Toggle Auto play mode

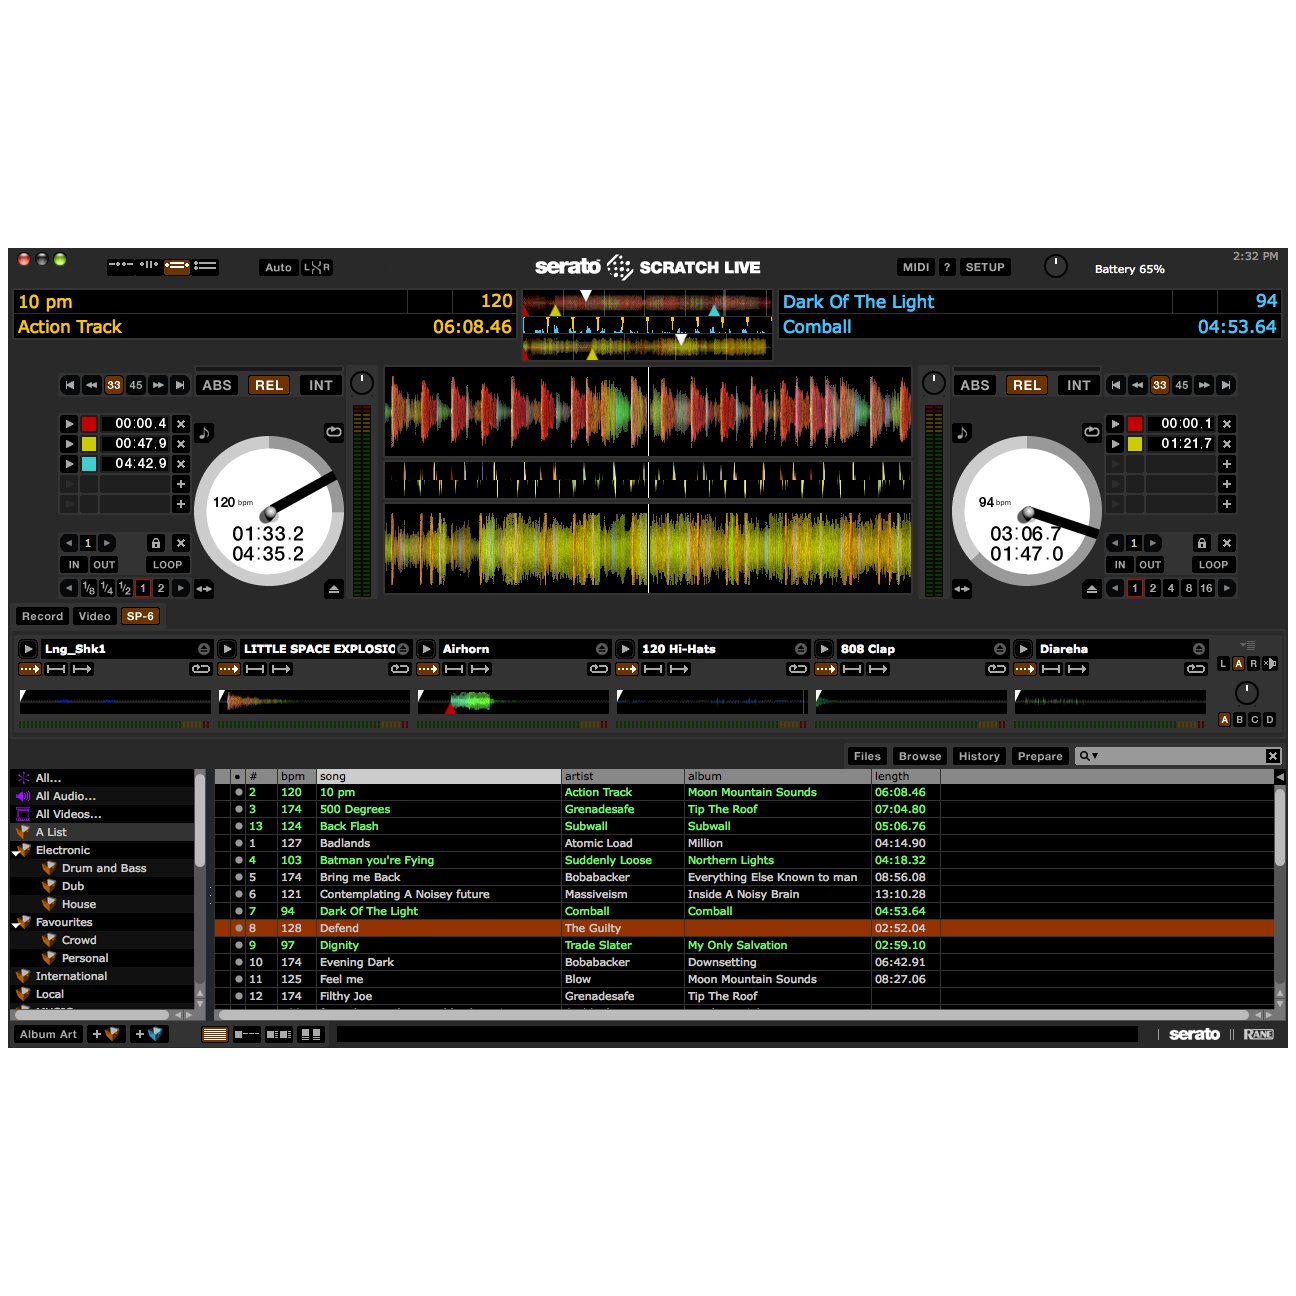click(x=279, y=268)
